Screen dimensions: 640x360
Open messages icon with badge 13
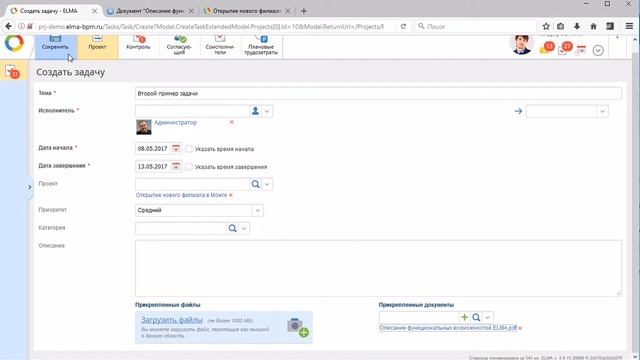click(x=547, y=48)
